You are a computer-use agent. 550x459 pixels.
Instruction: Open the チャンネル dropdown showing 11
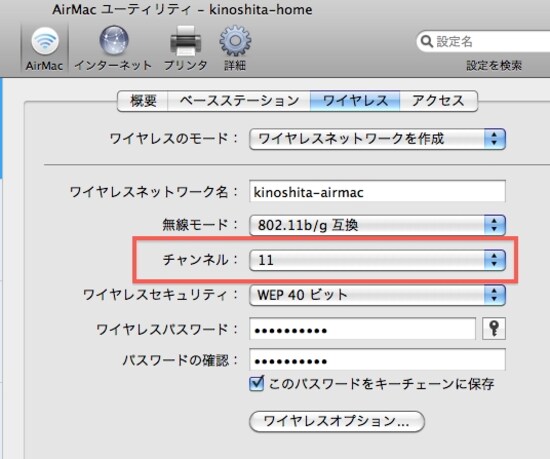point(377,260)
